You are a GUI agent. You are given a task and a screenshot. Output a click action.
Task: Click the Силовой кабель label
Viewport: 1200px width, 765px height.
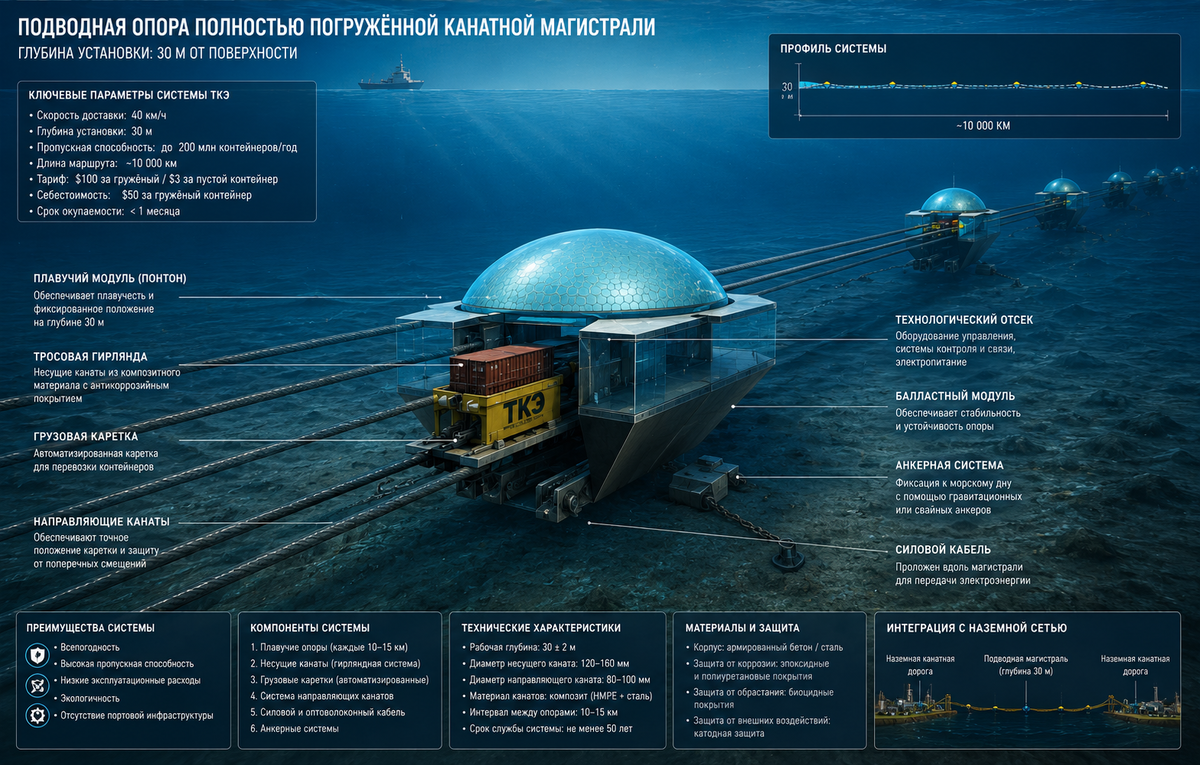point(944,549)
